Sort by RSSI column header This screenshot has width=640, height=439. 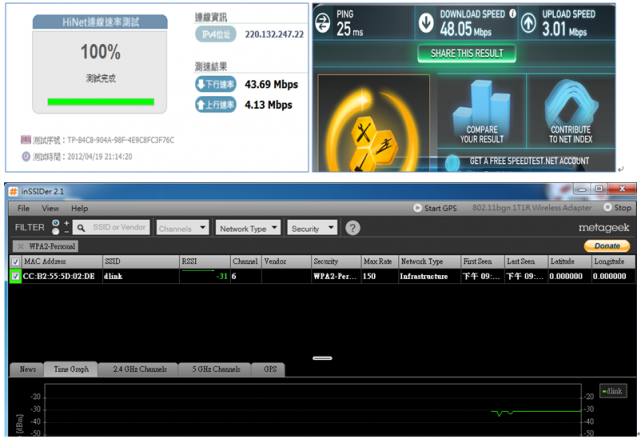click(204, 262)
